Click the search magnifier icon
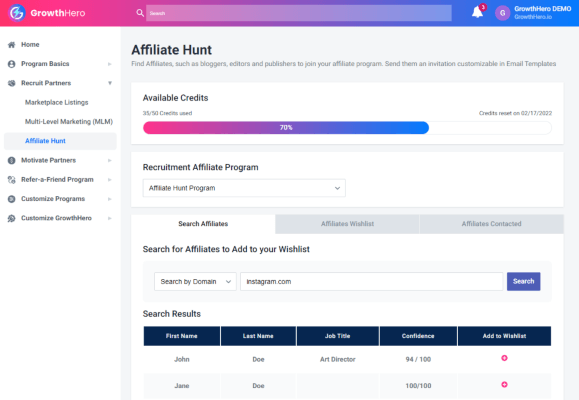 (x=140, y=13)
